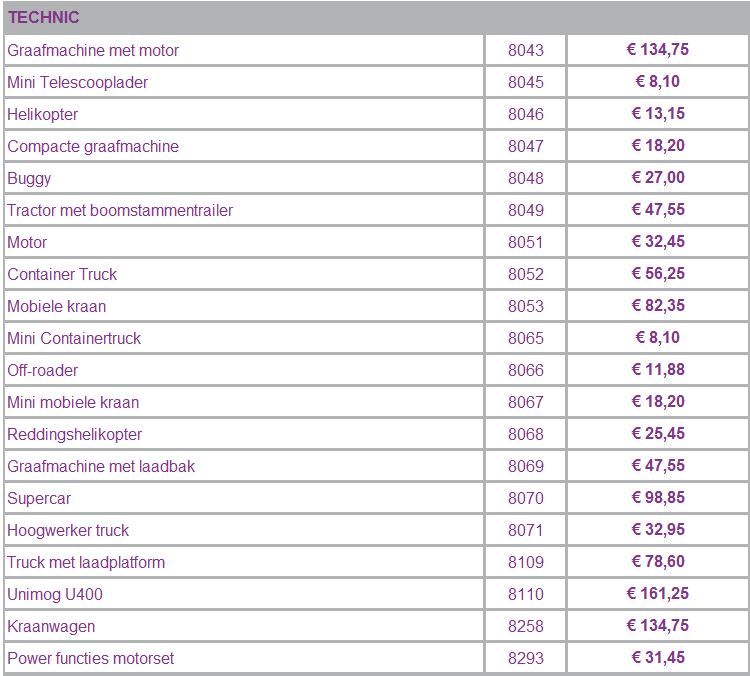Select 'Reddingshelikopter' product name
The width and height of the screenshot is (750, 676).
point(75,435)
